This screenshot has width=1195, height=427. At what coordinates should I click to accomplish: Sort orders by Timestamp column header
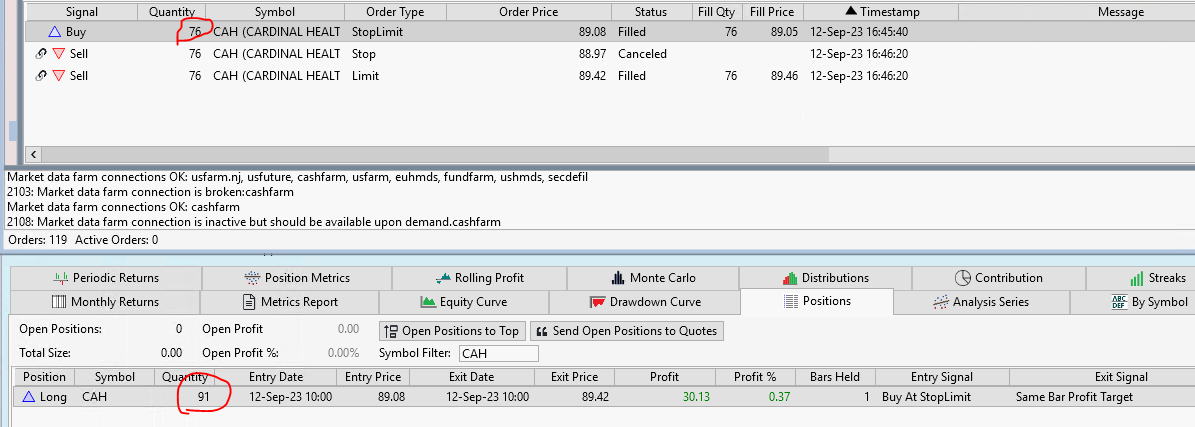coord(880,12)
